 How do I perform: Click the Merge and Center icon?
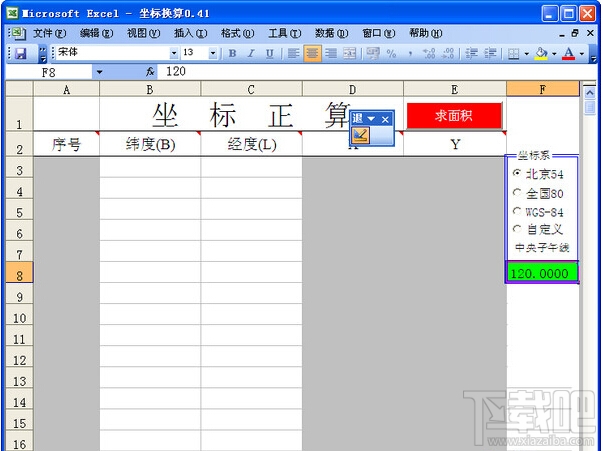tap(349, 53)
